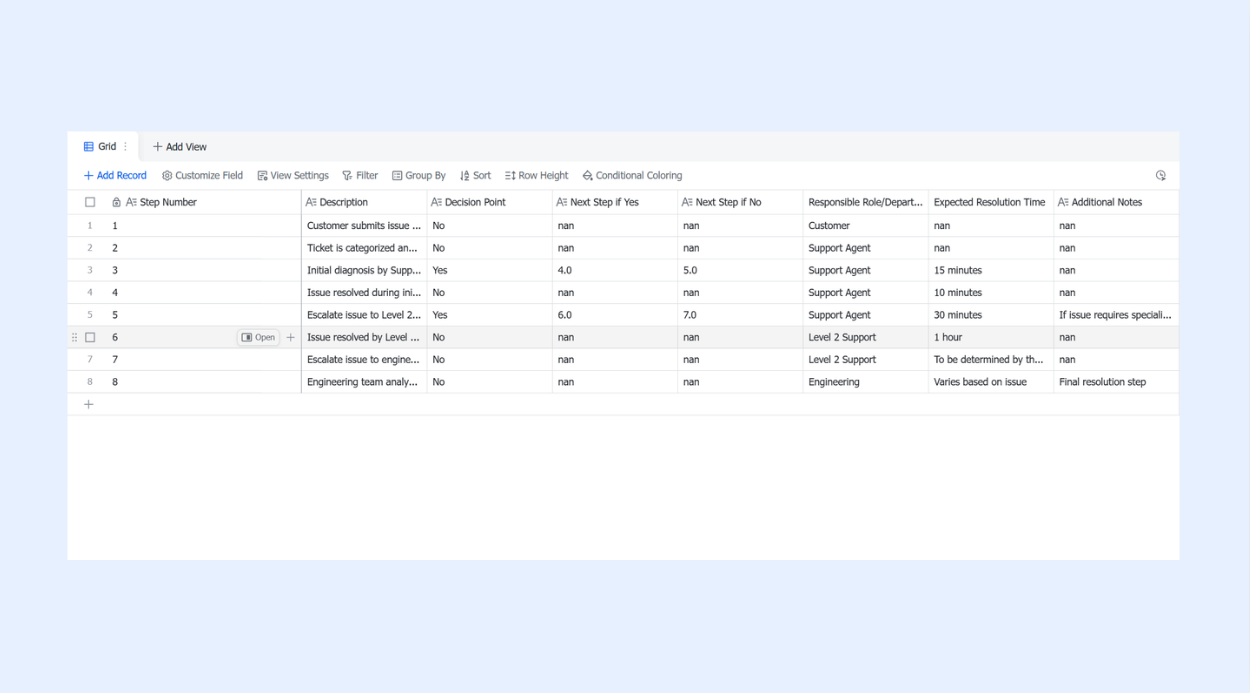
Task: Click the Description column header
Action: pyautogui.click(x=364, y=202)
